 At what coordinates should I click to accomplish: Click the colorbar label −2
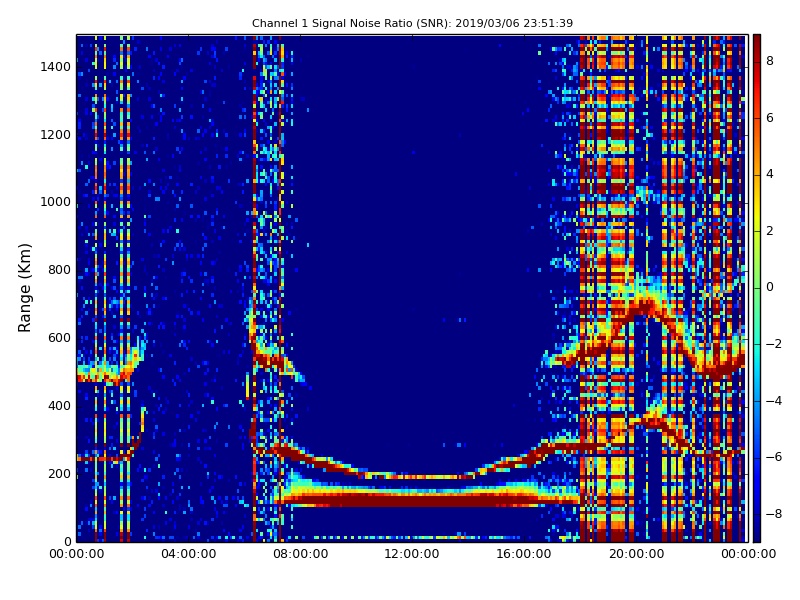tap(773, 344)
